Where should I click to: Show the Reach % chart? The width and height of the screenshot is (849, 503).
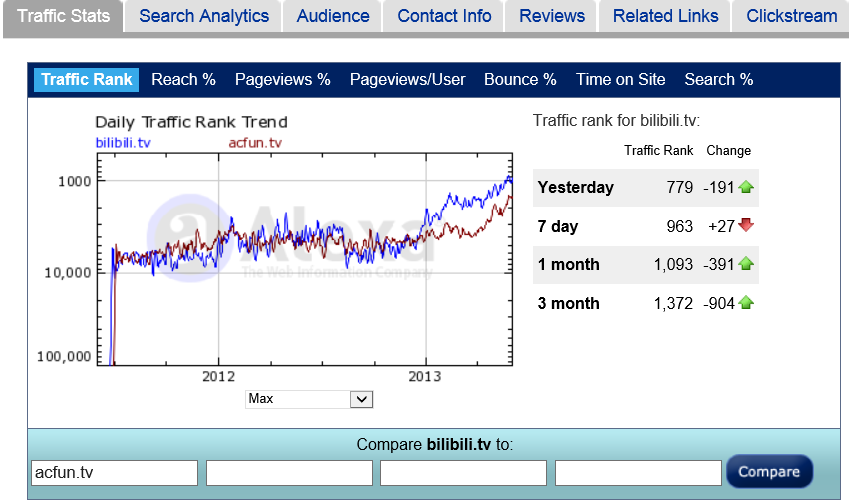[183, 80]
